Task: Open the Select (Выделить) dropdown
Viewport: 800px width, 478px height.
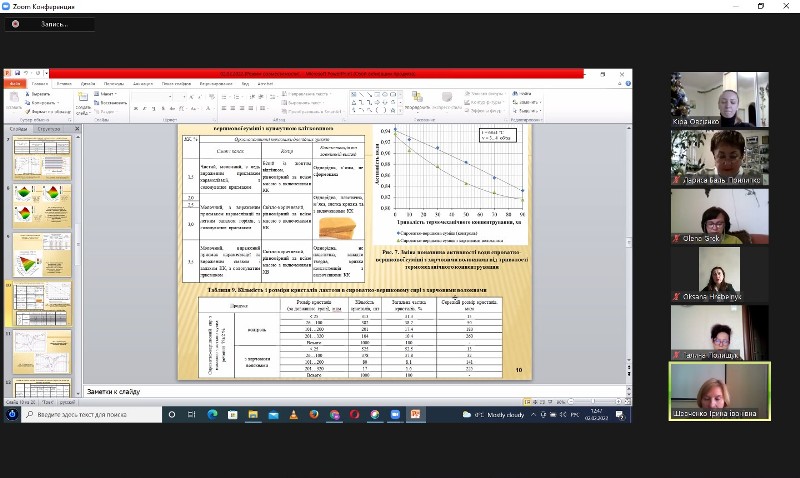Action: point(527,110)
